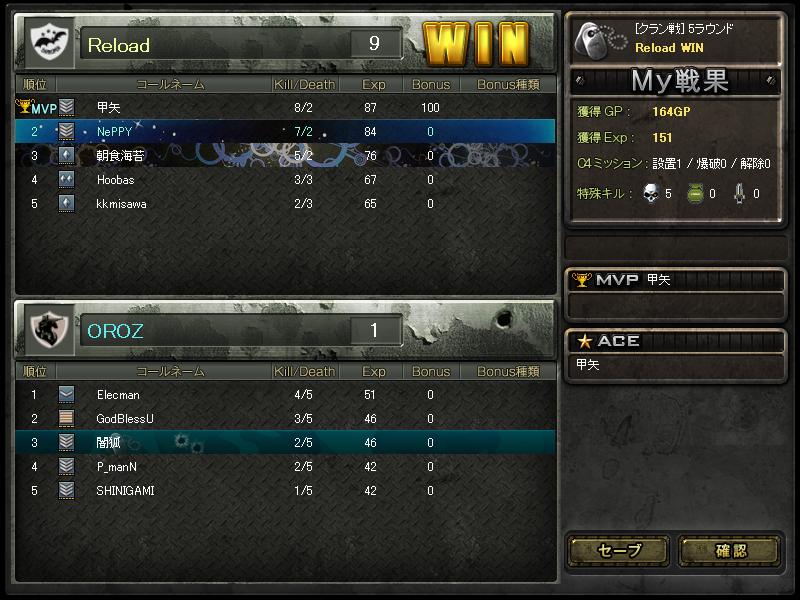Viewport: 800px width, 600px height.
Task: Click the Reload clan bat emblem
Action: [49, 42]
